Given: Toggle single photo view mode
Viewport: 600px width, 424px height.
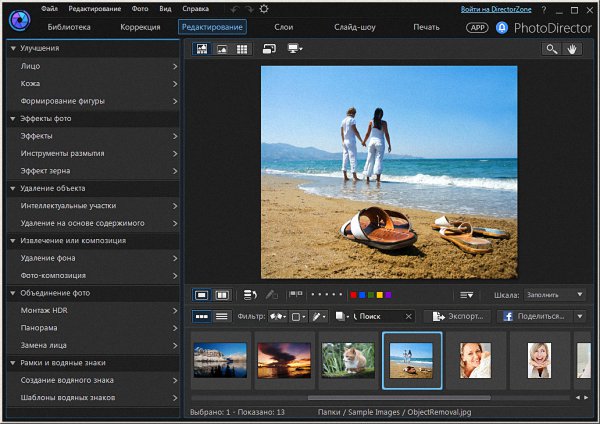Looking at the screenshot, I should tap(201, 295).
